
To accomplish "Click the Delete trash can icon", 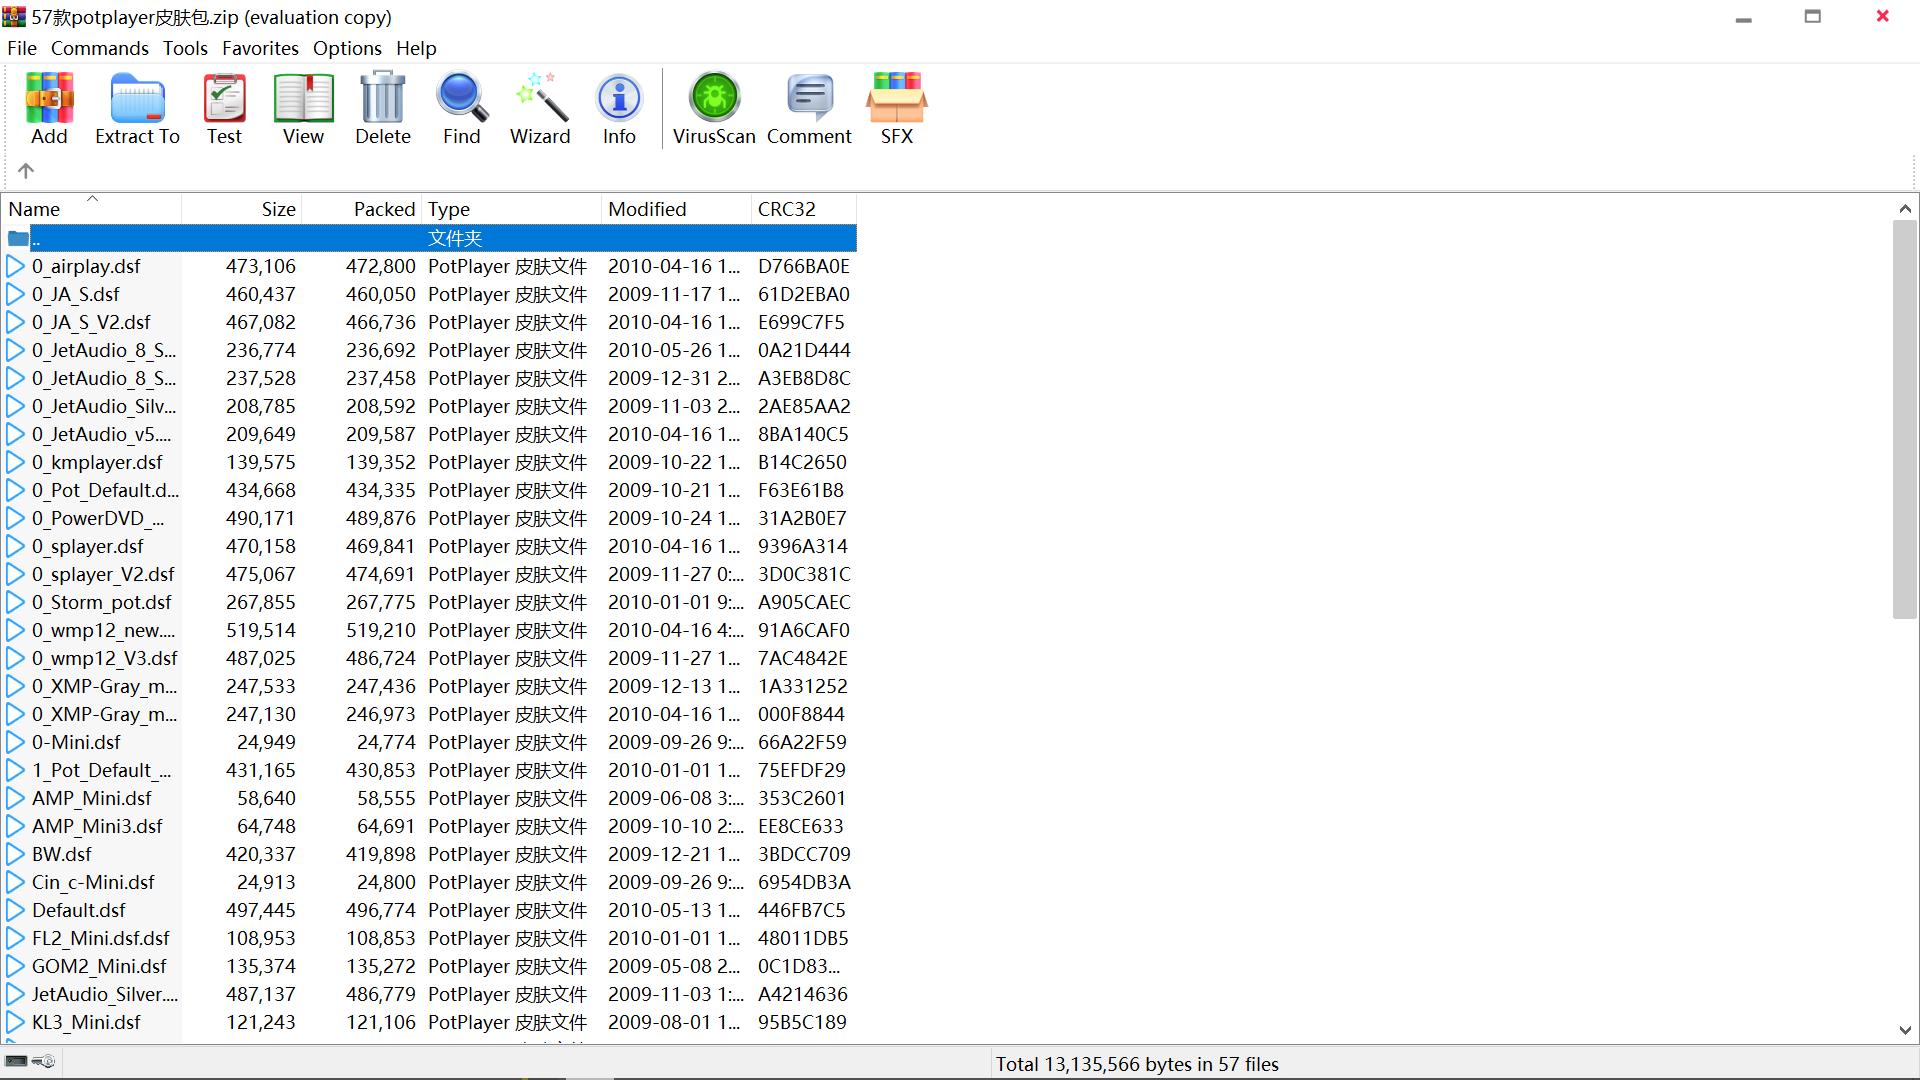I will 382,108.
